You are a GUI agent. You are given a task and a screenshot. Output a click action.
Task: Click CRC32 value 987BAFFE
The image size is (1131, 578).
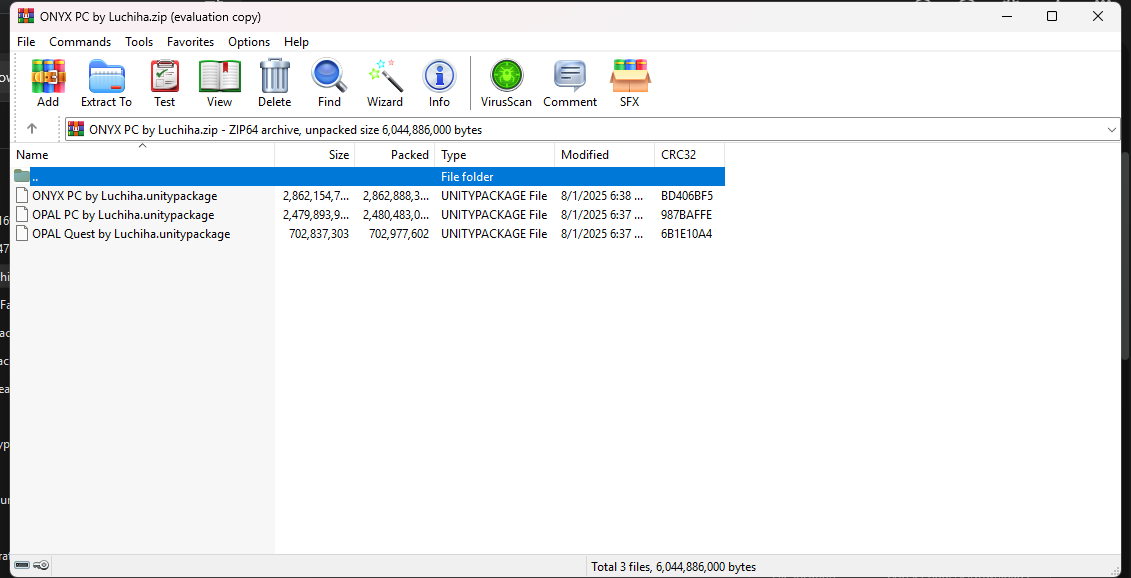pos(687,214)
